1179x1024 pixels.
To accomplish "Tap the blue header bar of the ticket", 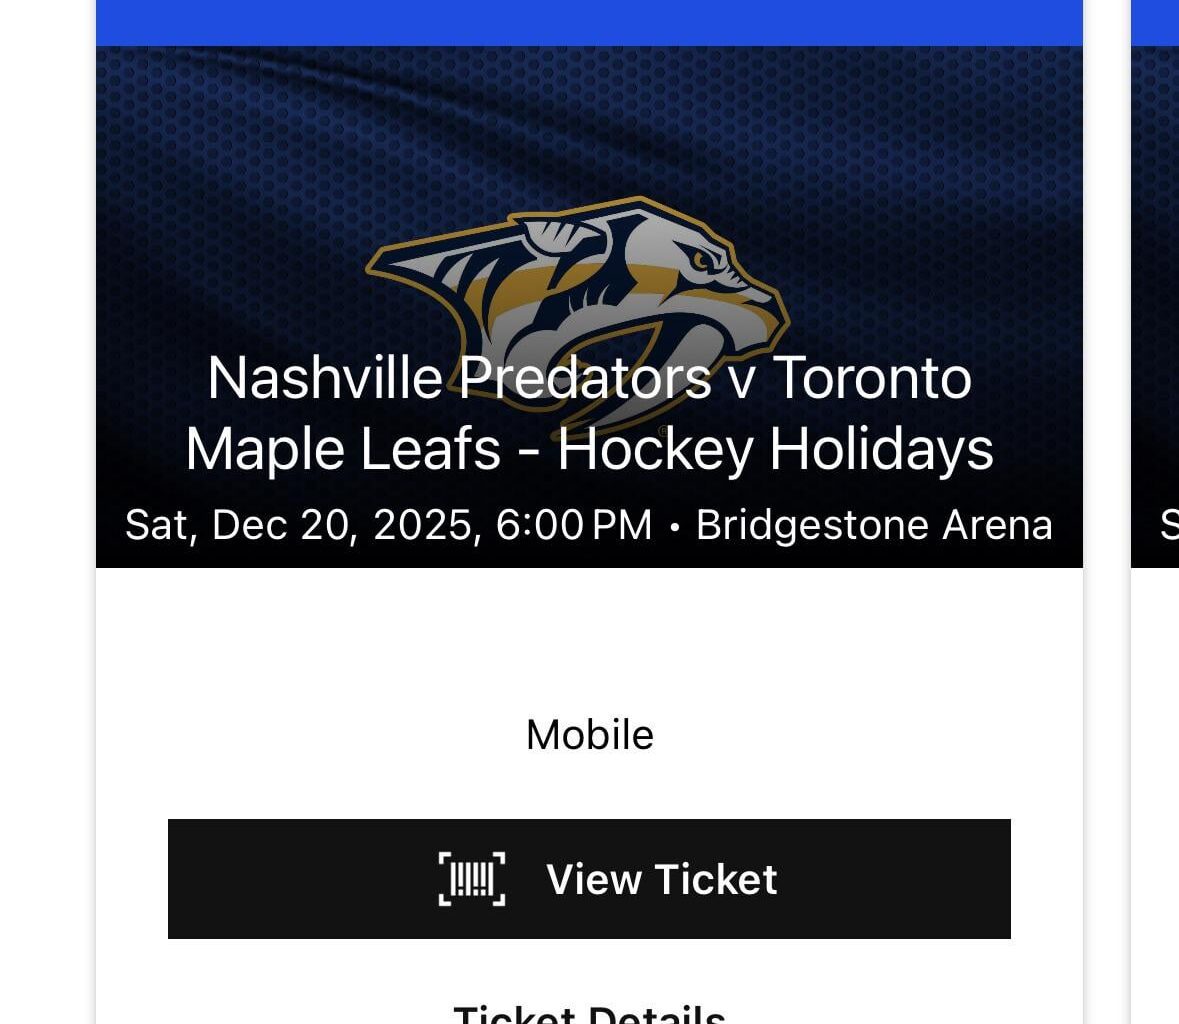I will pos(588,22).
